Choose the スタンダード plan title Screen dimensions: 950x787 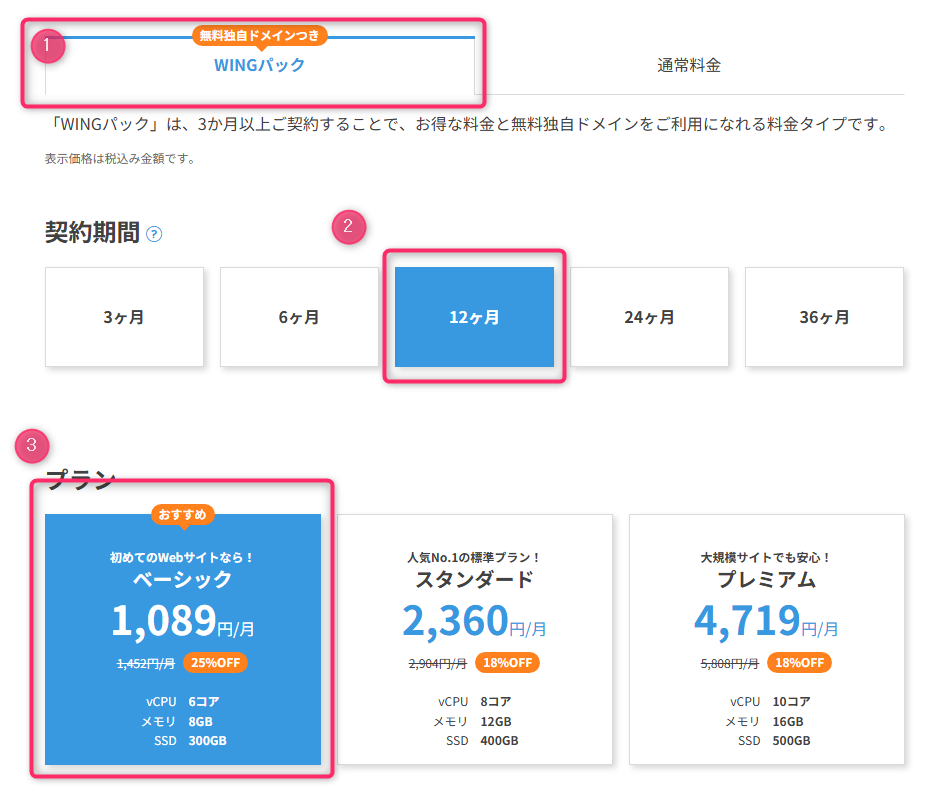[475, 580]
